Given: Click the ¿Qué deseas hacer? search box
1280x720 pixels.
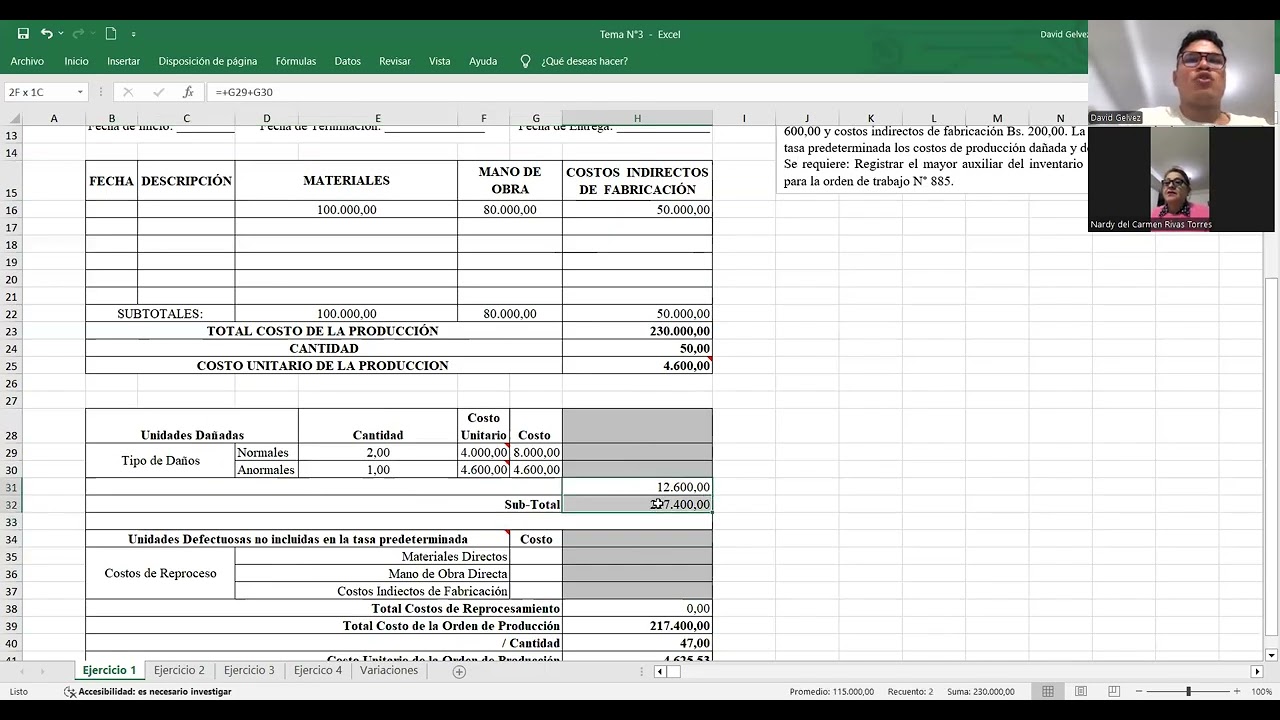Looking at the screenshot, I should [584, 61].
